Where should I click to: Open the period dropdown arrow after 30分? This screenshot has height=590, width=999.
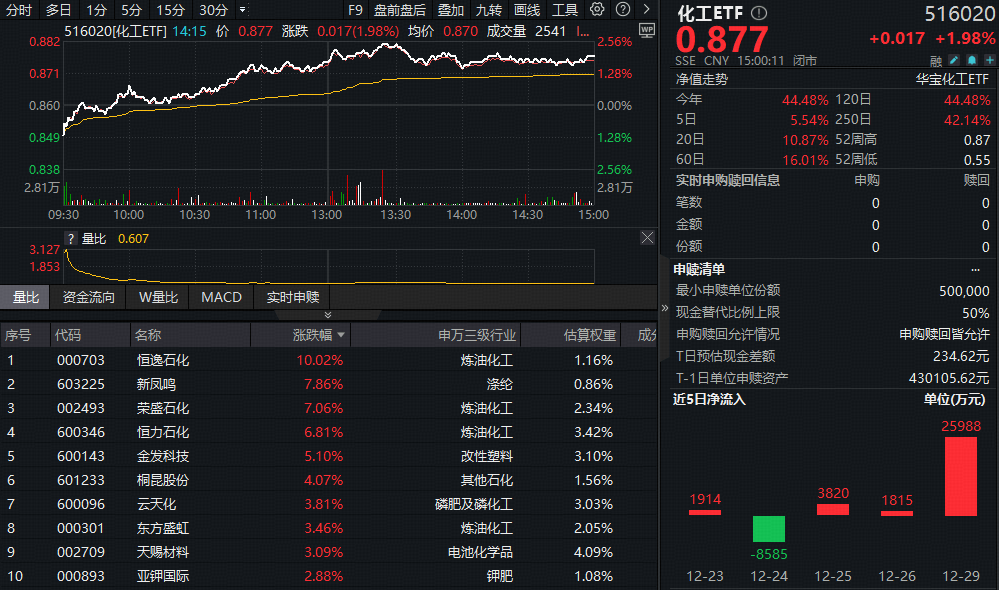point(242,10)
